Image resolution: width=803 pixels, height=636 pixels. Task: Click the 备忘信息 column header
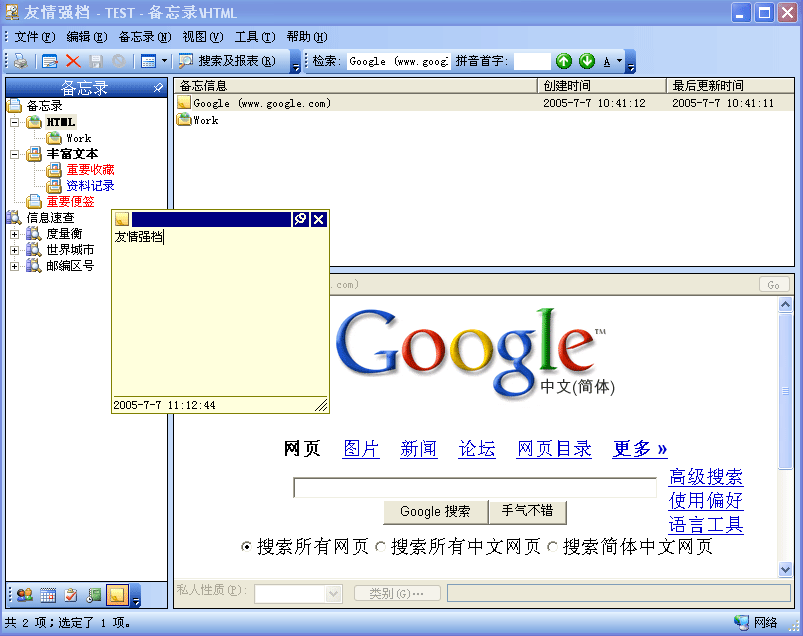tap(355, 86)
